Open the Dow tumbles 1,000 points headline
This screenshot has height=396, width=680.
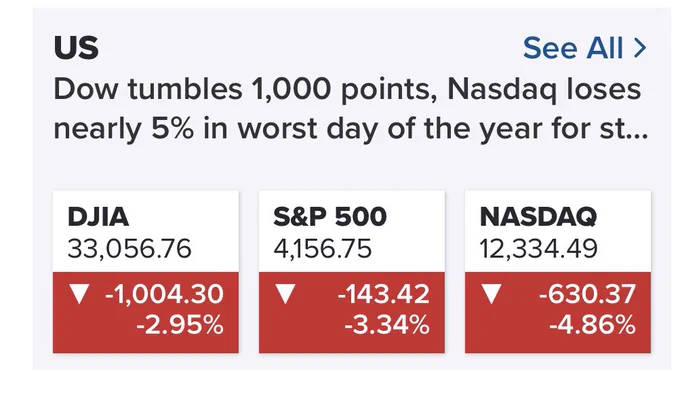351,109
